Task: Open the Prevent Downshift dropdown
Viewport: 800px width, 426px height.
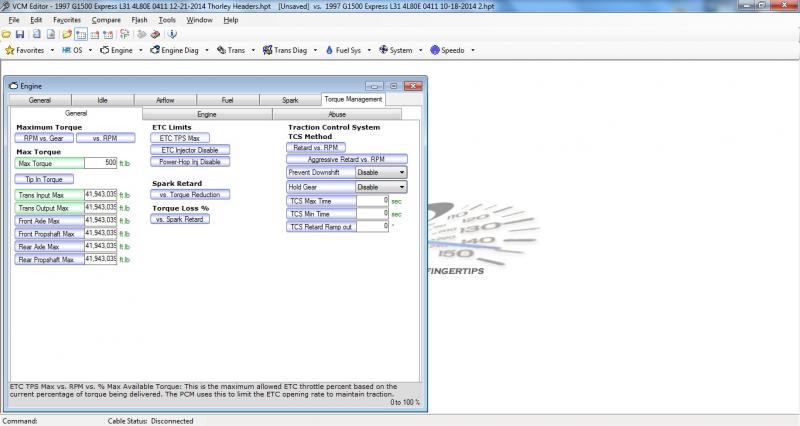Action: point(381,172)
